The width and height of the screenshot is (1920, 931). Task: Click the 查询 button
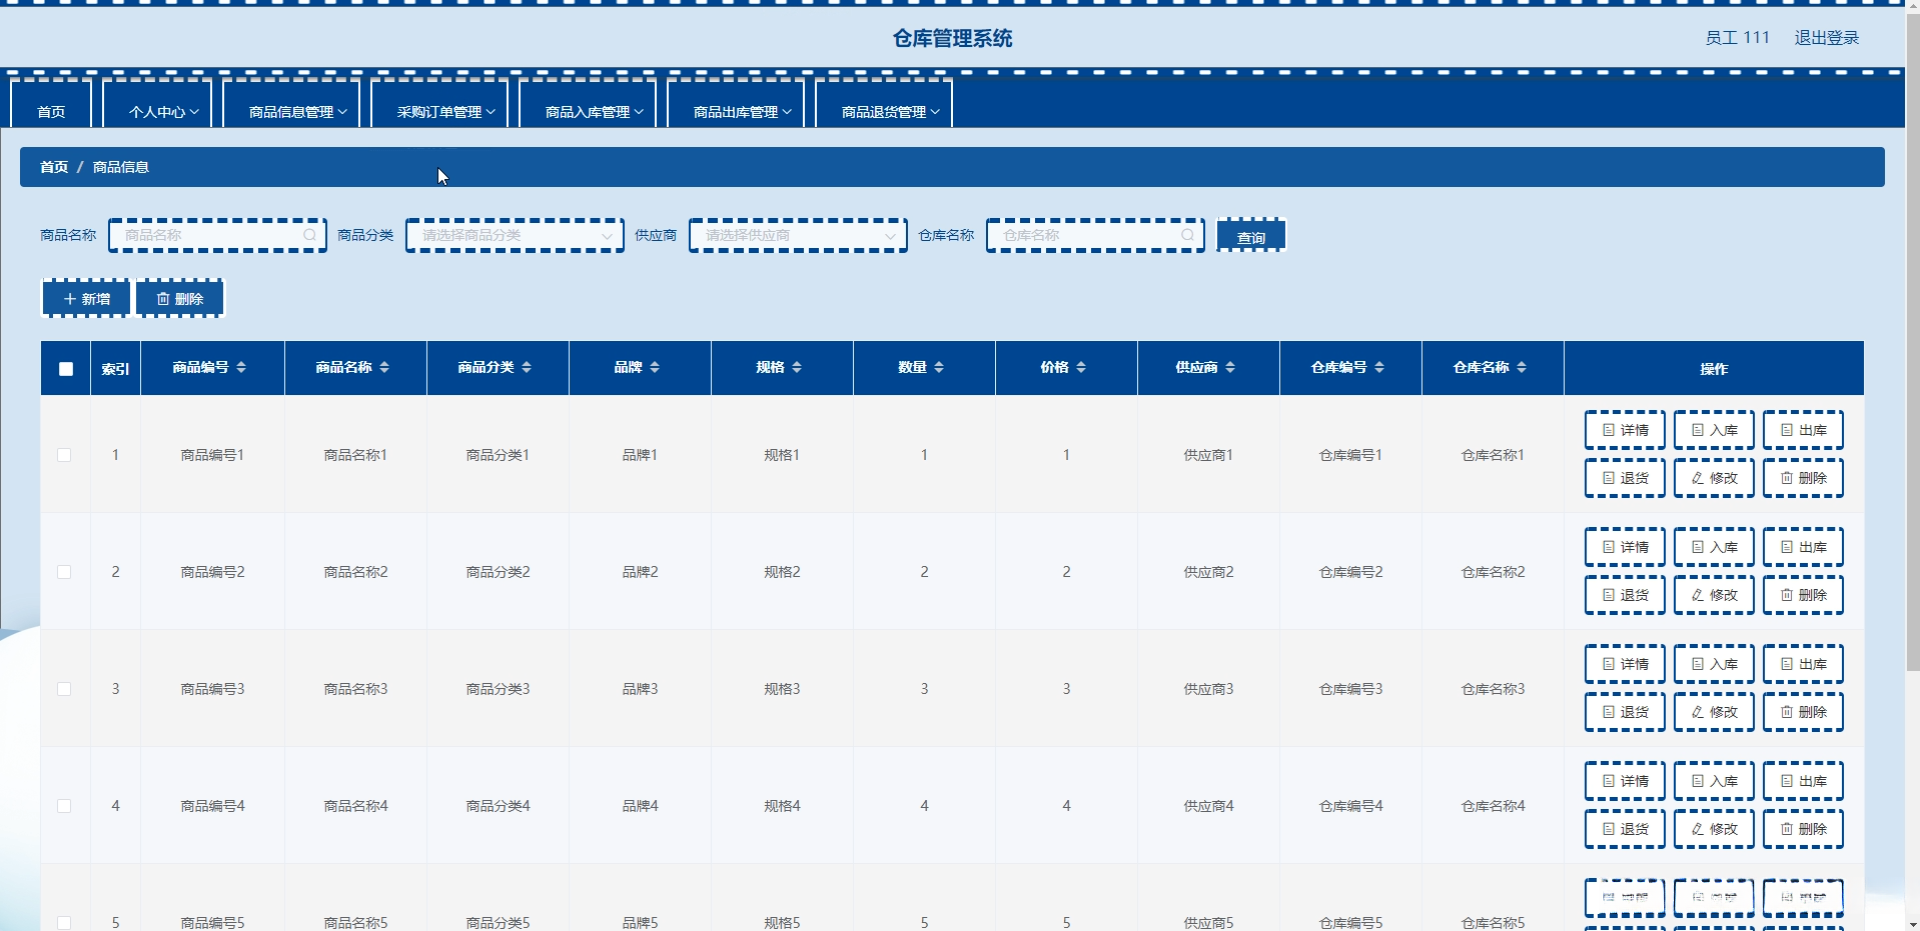coord(1251,236)
